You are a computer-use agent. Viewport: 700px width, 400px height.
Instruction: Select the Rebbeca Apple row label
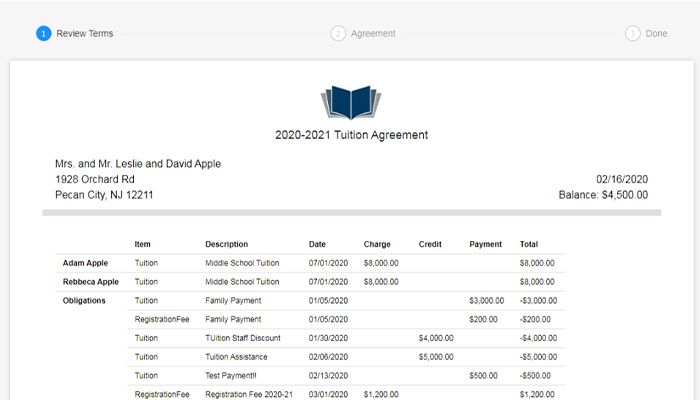[x=90, y=282]
